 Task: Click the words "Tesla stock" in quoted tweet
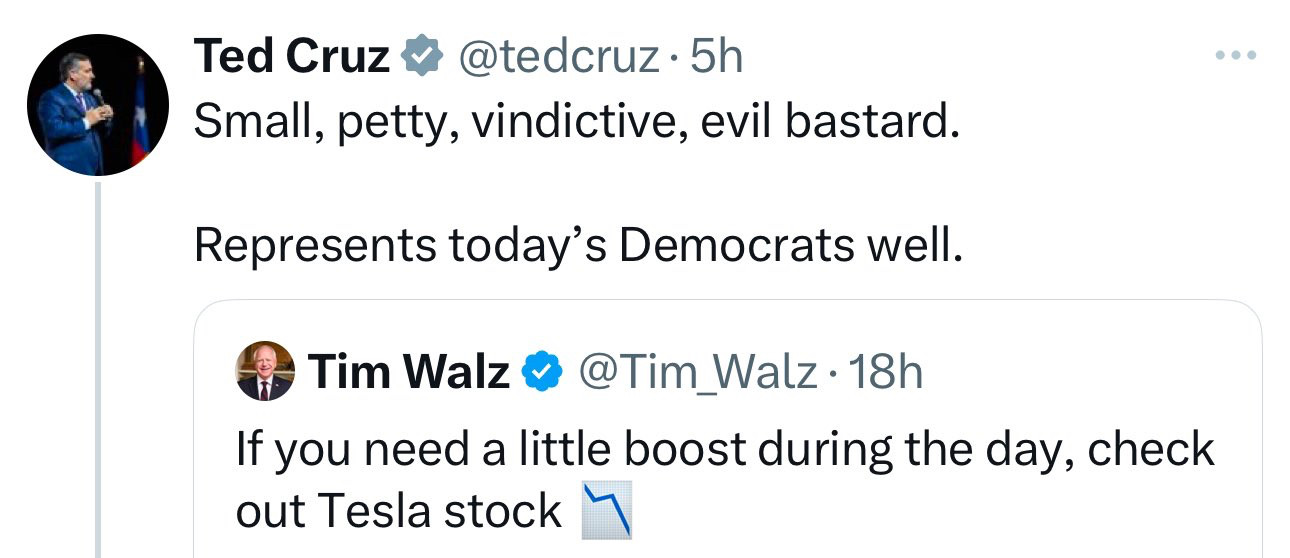click(439, 512)
